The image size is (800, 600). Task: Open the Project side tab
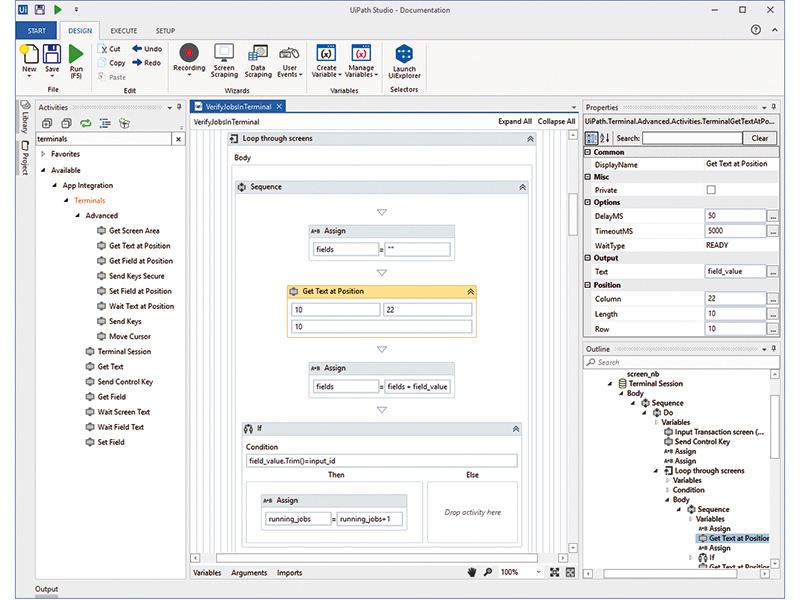pyautogui.click(x=24, y=158)
